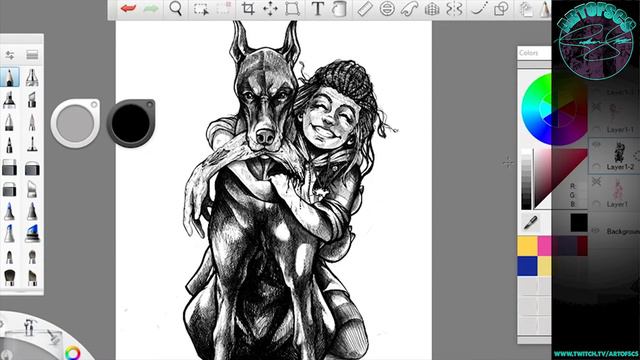Image resolution: width=640 pixels, height=360 pixels.
Task: Choose the orange-yellow palette swatch
Action: tap(527, 246)
